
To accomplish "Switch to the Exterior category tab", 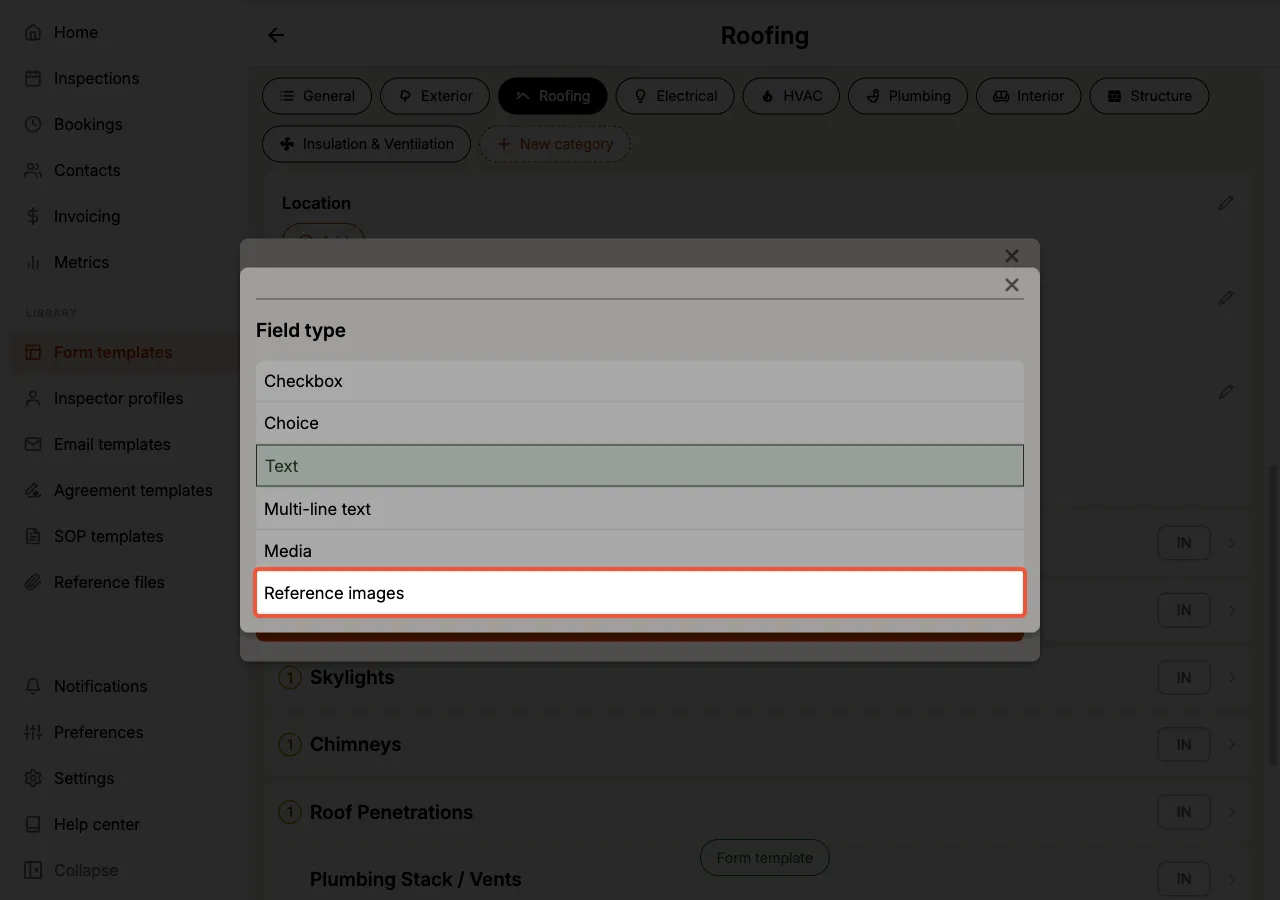I will [x=435, y=96].
